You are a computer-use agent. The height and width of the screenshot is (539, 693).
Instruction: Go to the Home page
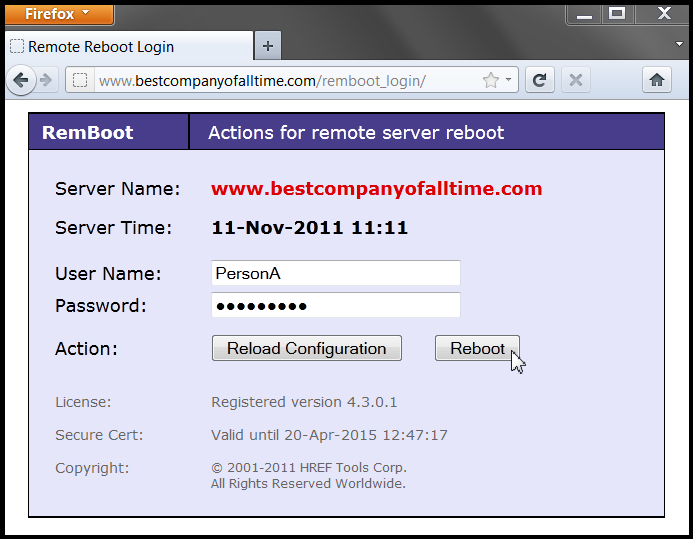tap(657, 81)
